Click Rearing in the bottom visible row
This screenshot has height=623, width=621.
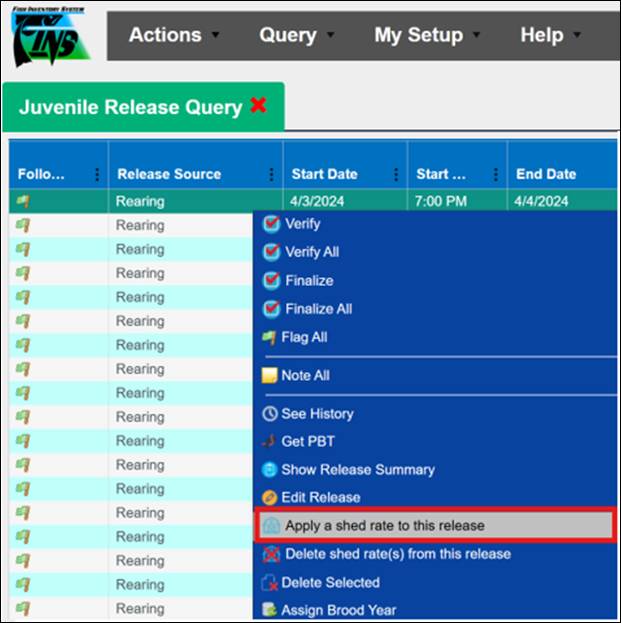(140, 608)
